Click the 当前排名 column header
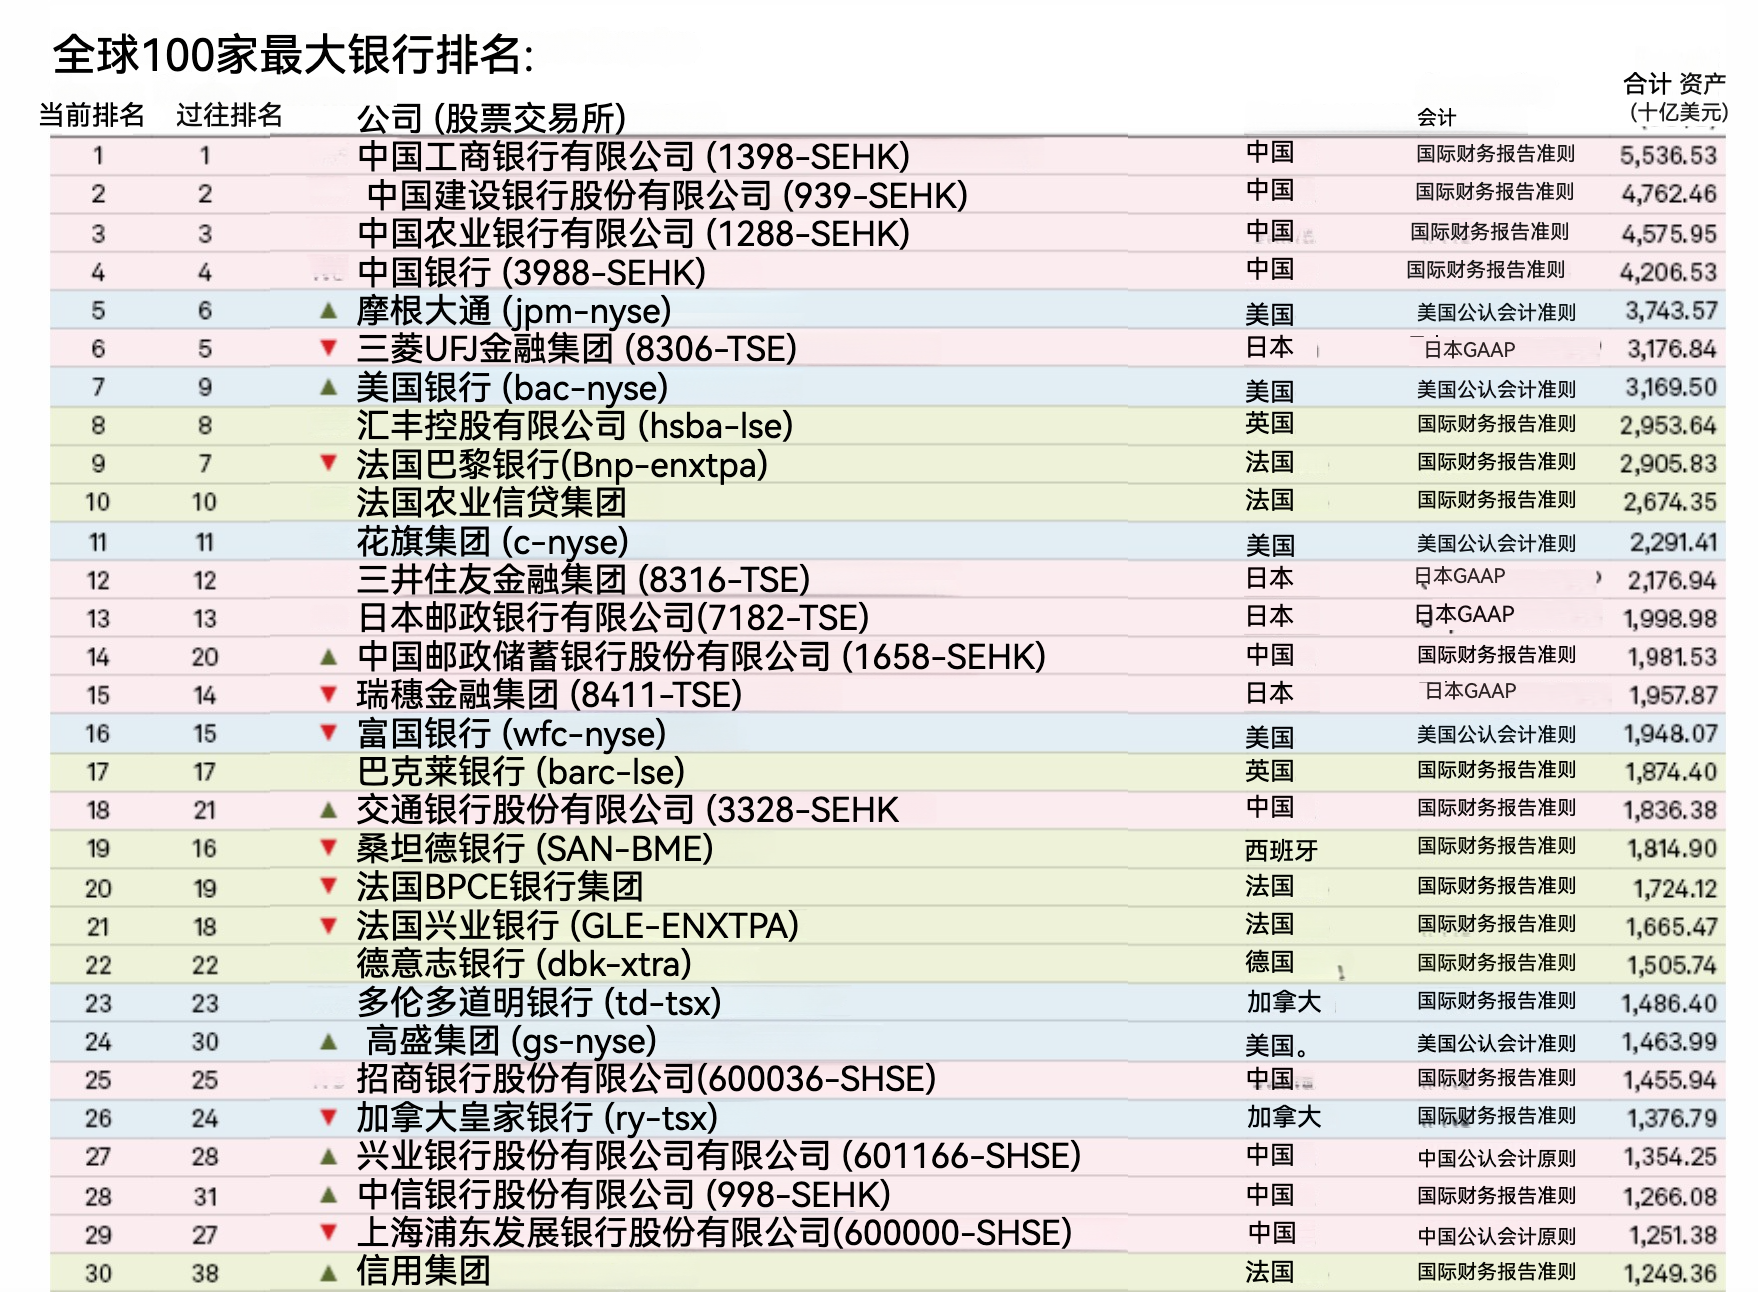This screenshot has width=1758, height=1292. 92,116
